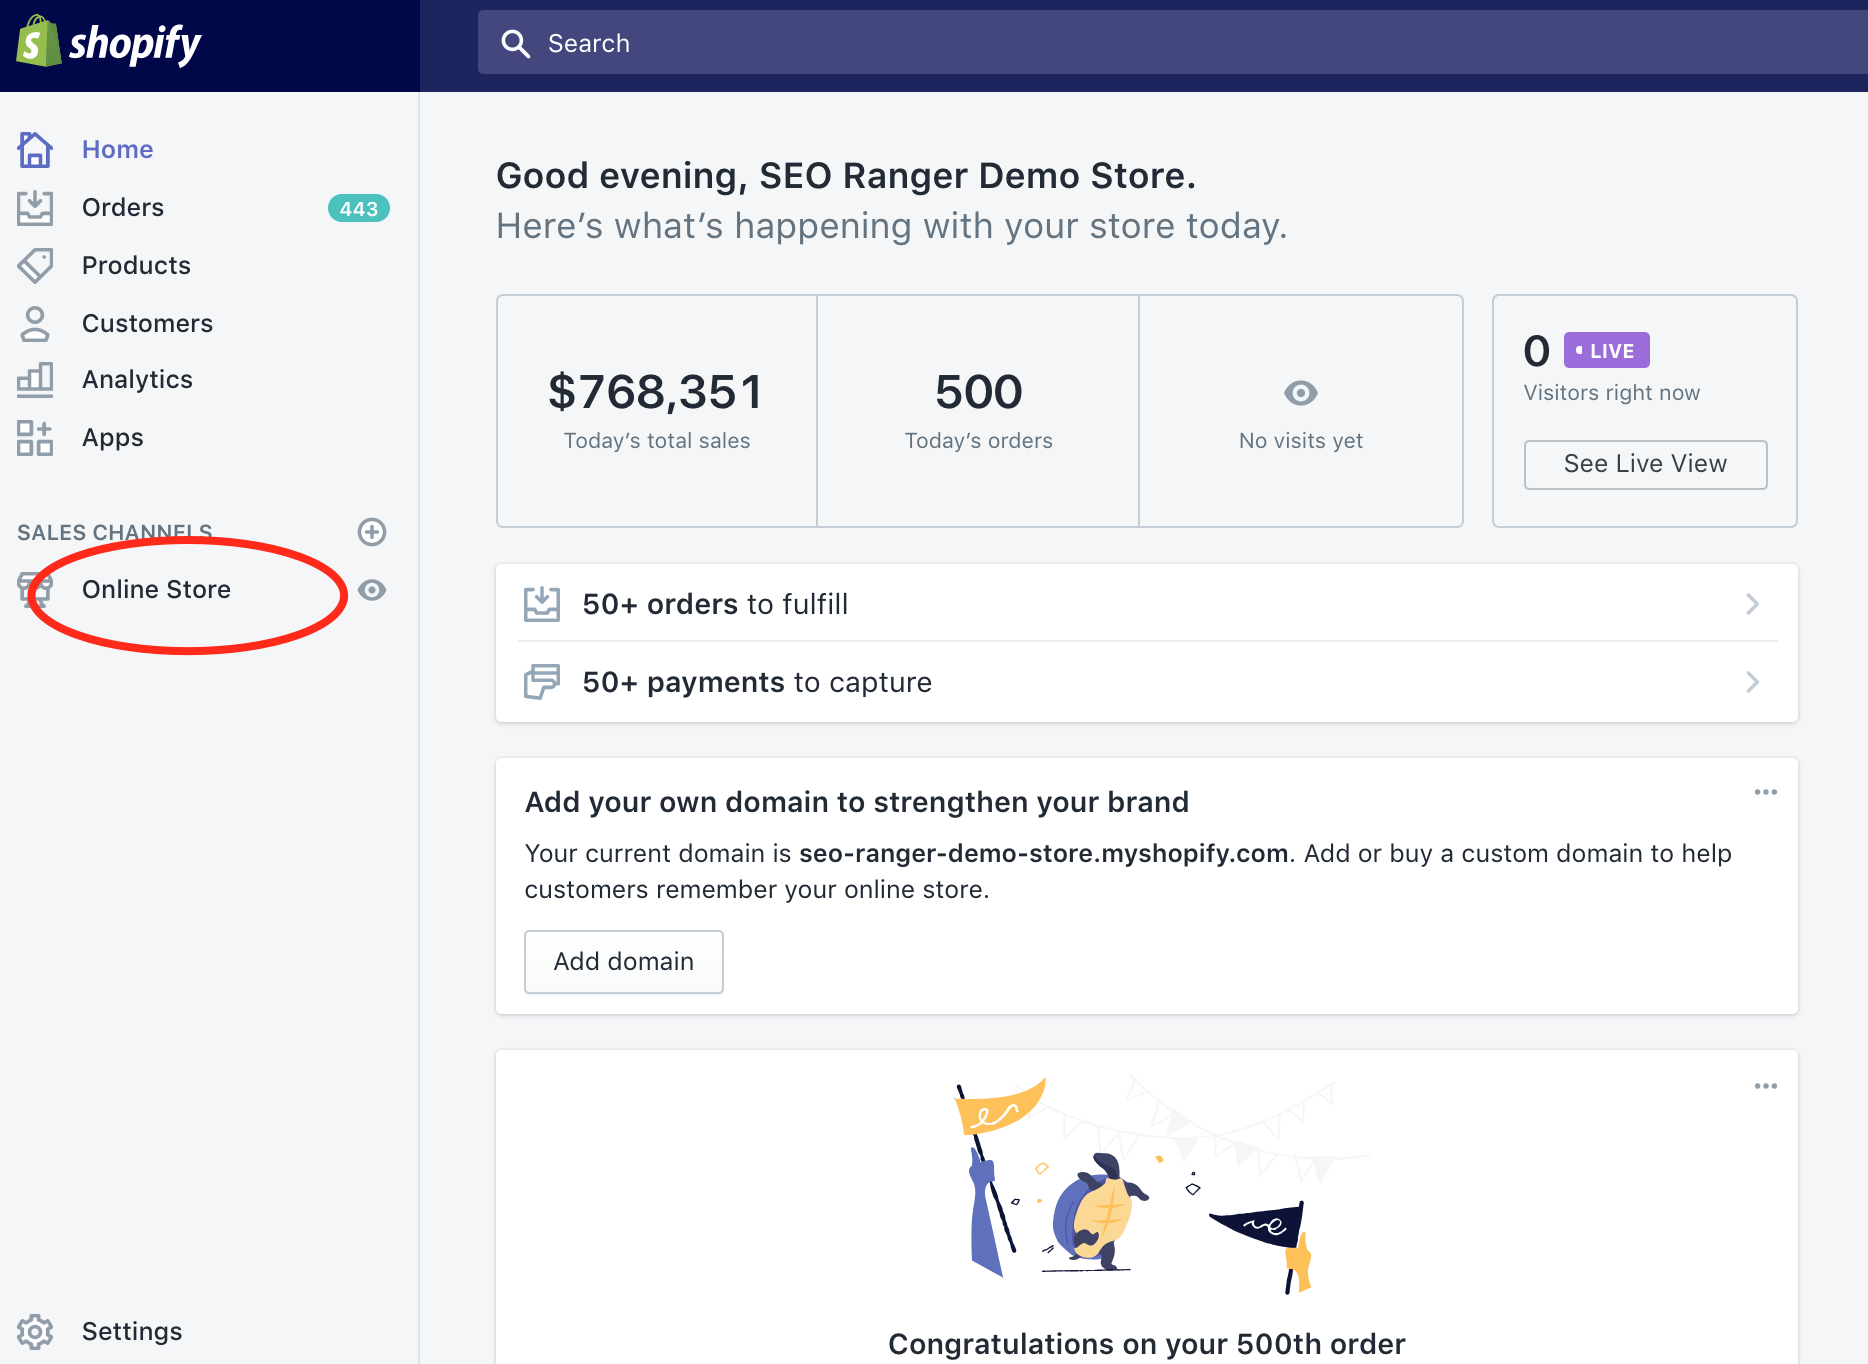Open 50+ payments to capture
The height and width of the screenshot is (1364, 1868).
coord(1147,682)
